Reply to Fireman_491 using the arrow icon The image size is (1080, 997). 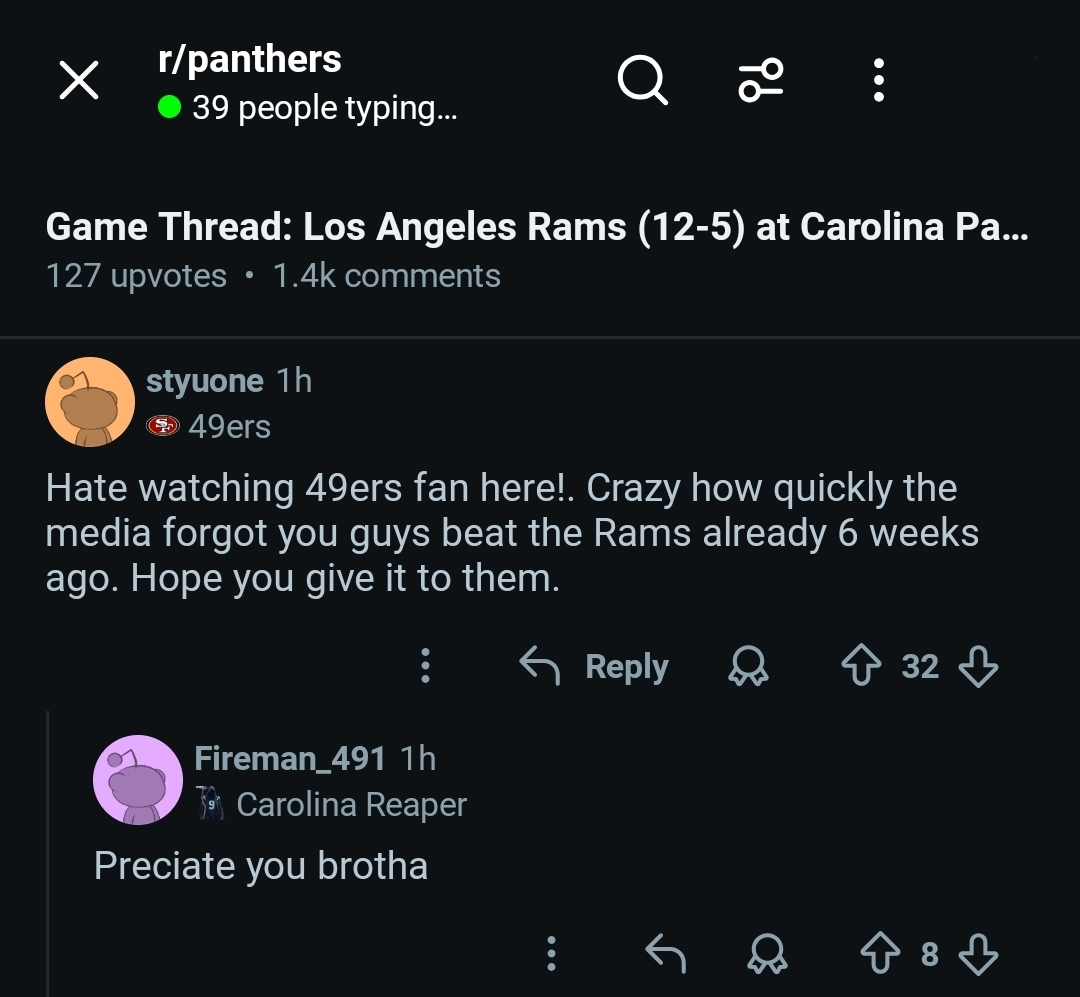tap(665, 954)
